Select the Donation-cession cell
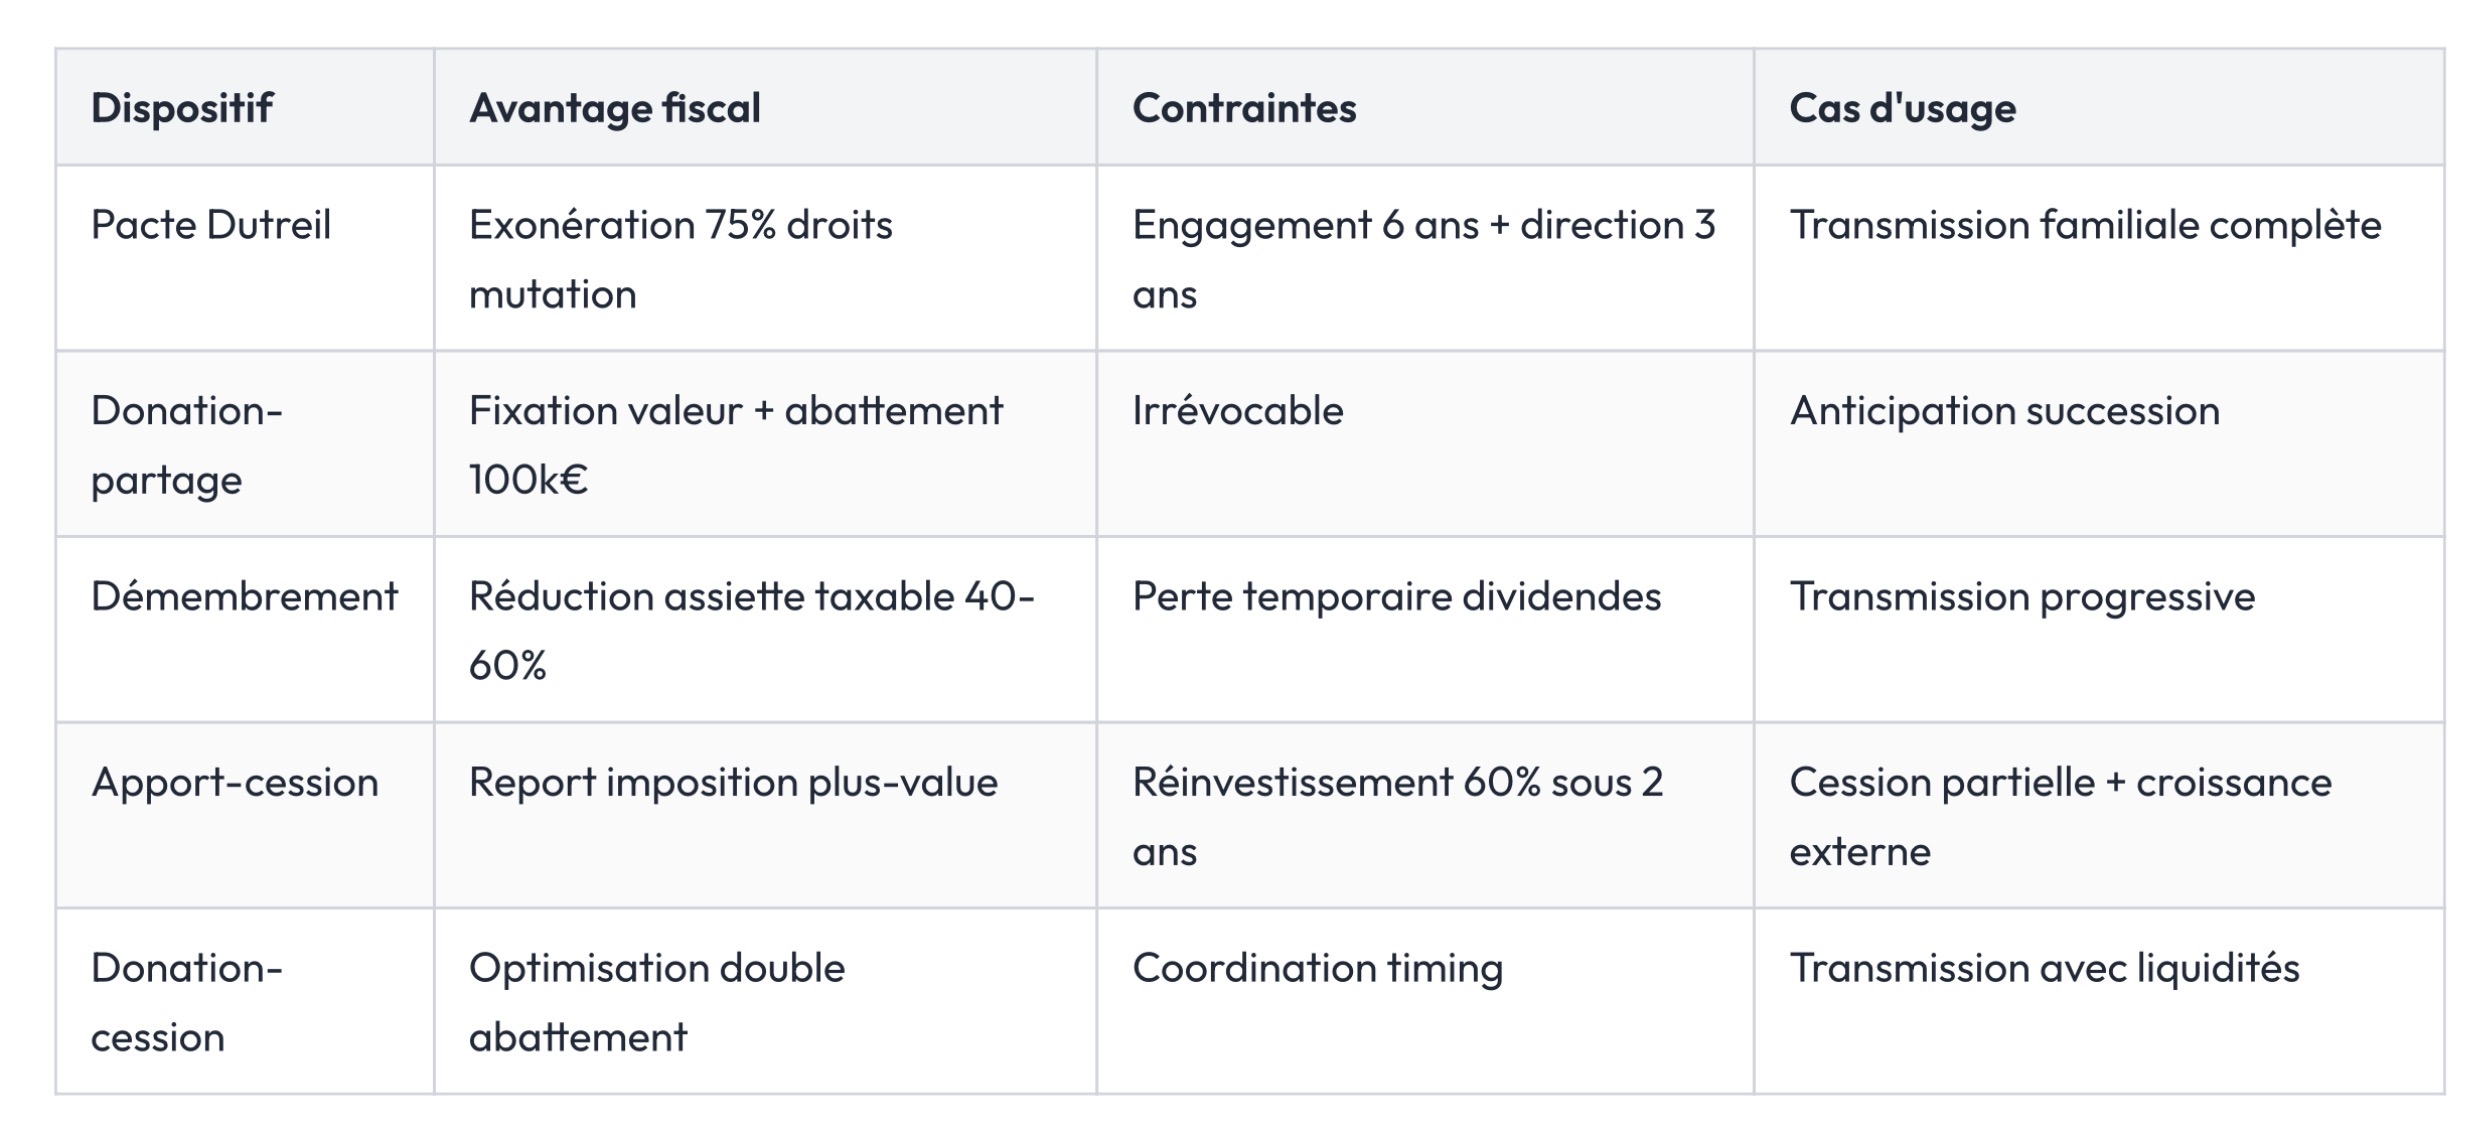 pyautogui.click(x=245, y=1001)
